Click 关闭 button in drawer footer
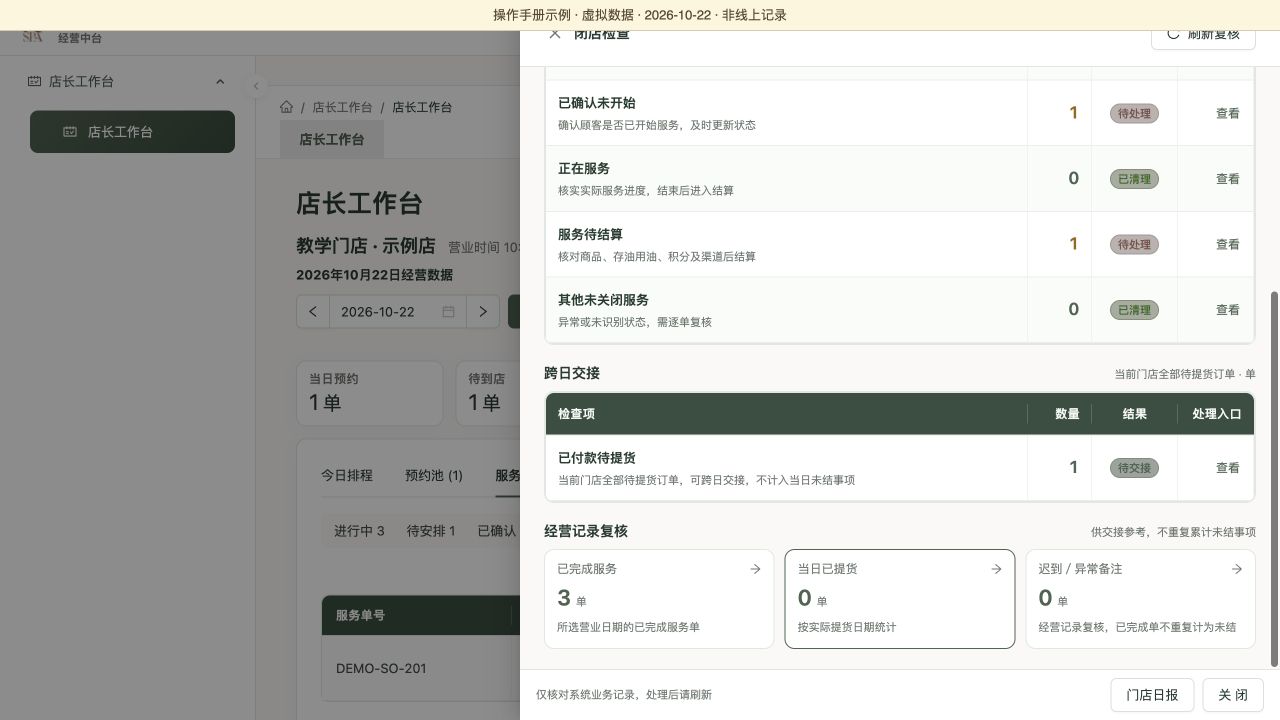Image resolution: width=1280 pixels, height=720 pixels. [1233, 695]
